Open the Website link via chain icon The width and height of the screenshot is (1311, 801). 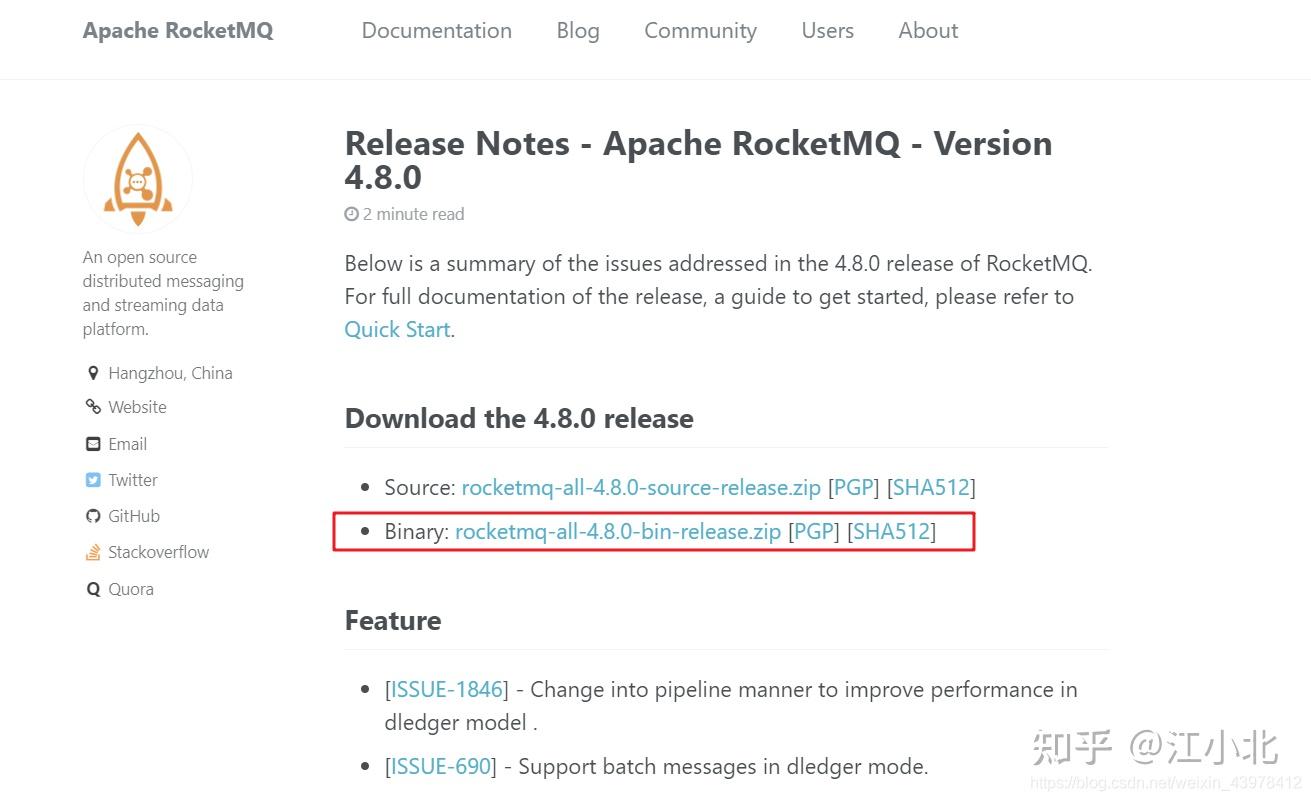pos(92,407)
